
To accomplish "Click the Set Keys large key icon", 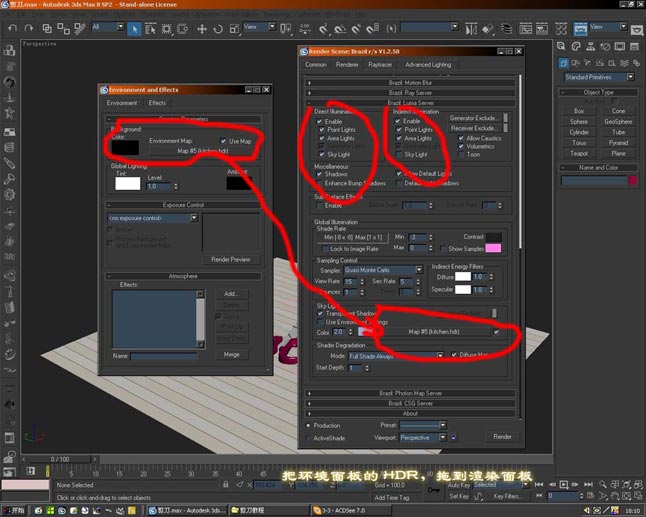I will click(x=433, y=490).
